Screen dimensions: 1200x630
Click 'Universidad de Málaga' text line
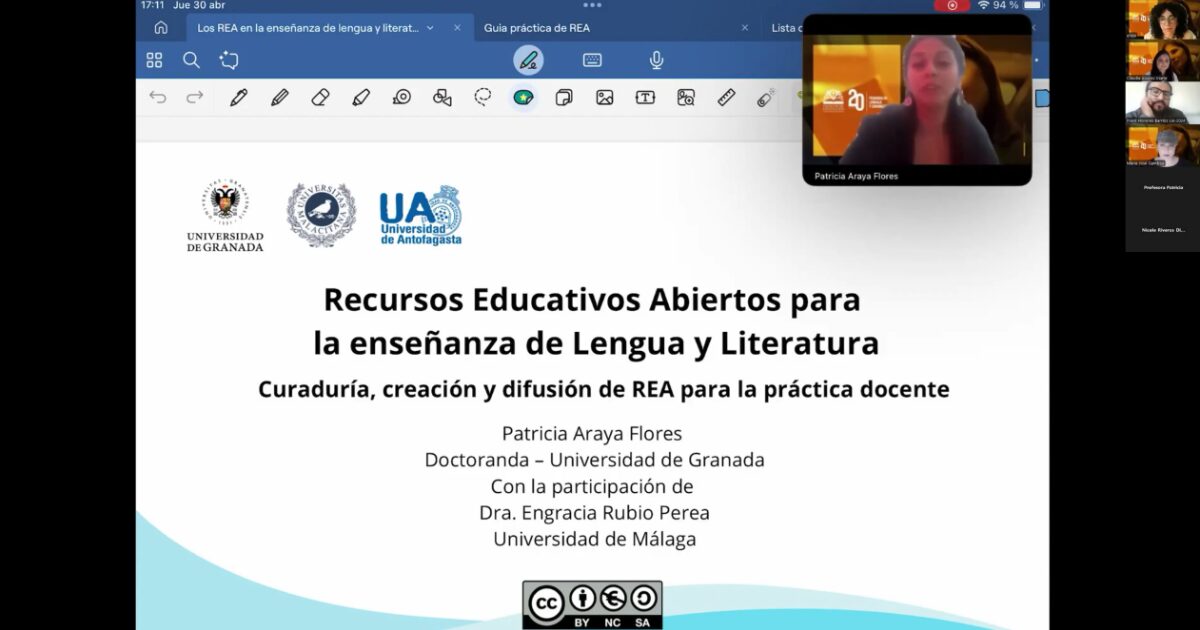click(594, 539)
